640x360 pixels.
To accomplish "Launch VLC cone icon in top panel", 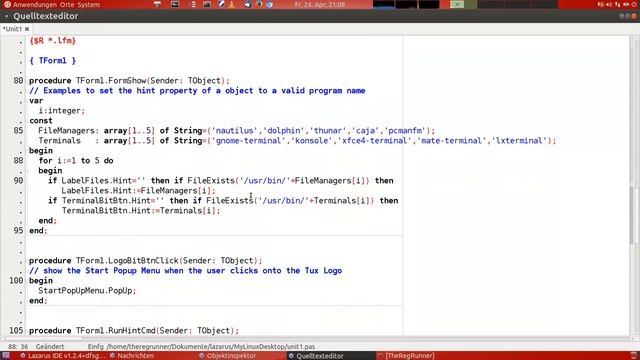I will [x=232, y=4].
